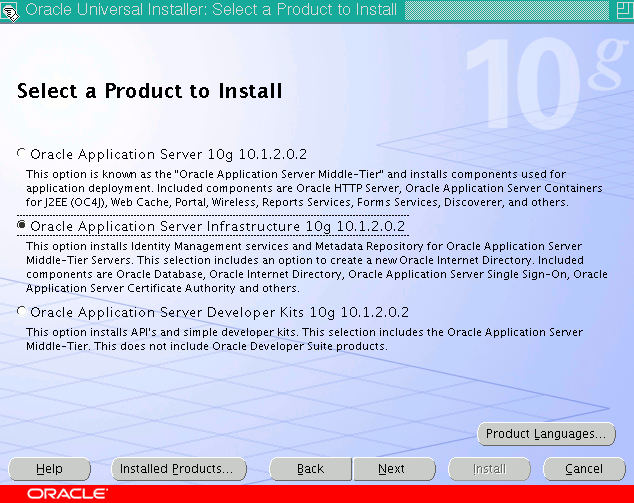Open Product Languages dialog
The image size is (634, 503).
546,434
